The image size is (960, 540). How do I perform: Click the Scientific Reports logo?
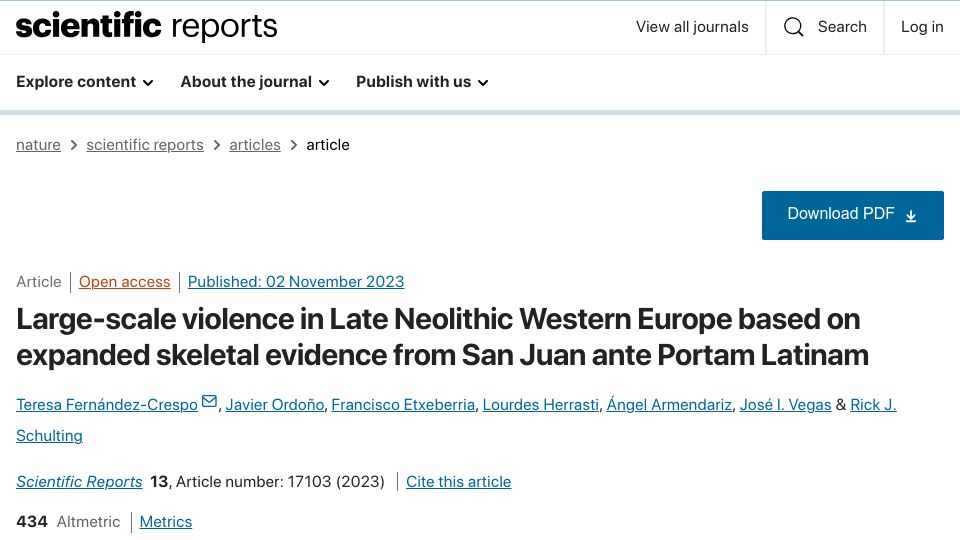[146, 26]
